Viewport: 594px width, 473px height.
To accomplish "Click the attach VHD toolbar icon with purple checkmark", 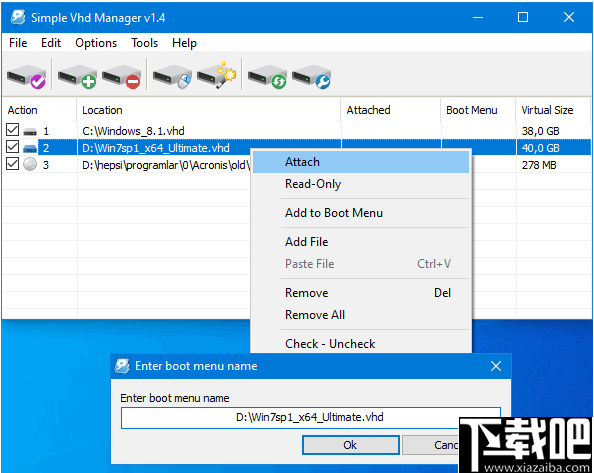I will pos(27,77).
